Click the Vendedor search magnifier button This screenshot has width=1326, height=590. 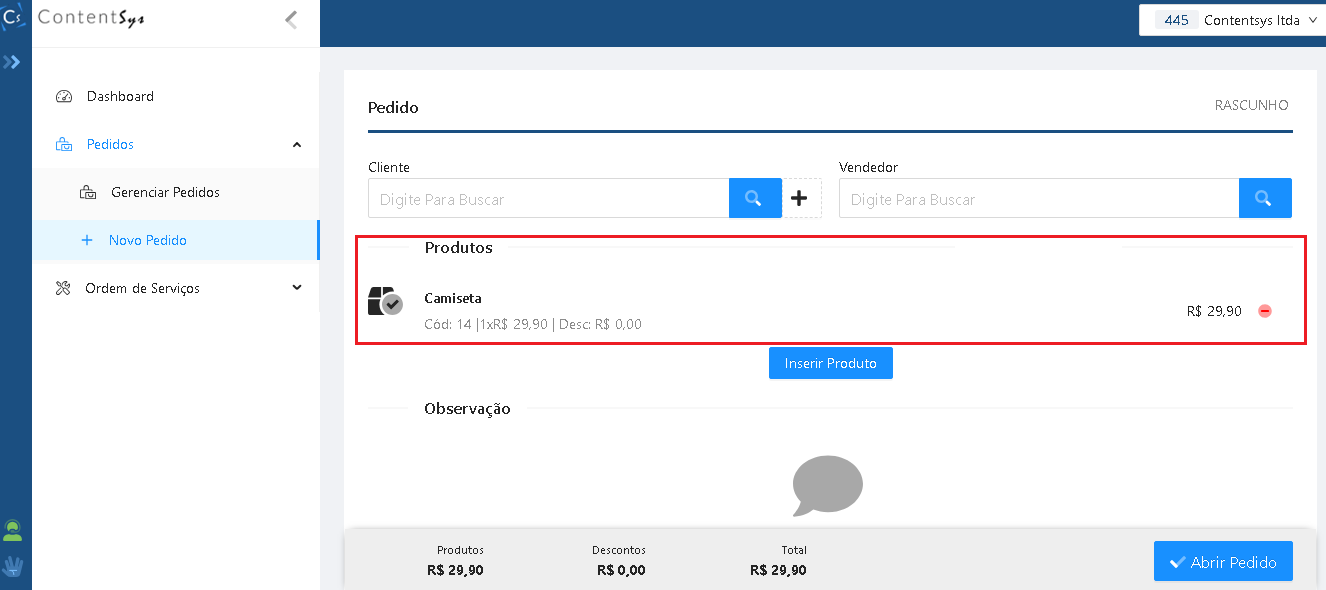[1264, 198]
